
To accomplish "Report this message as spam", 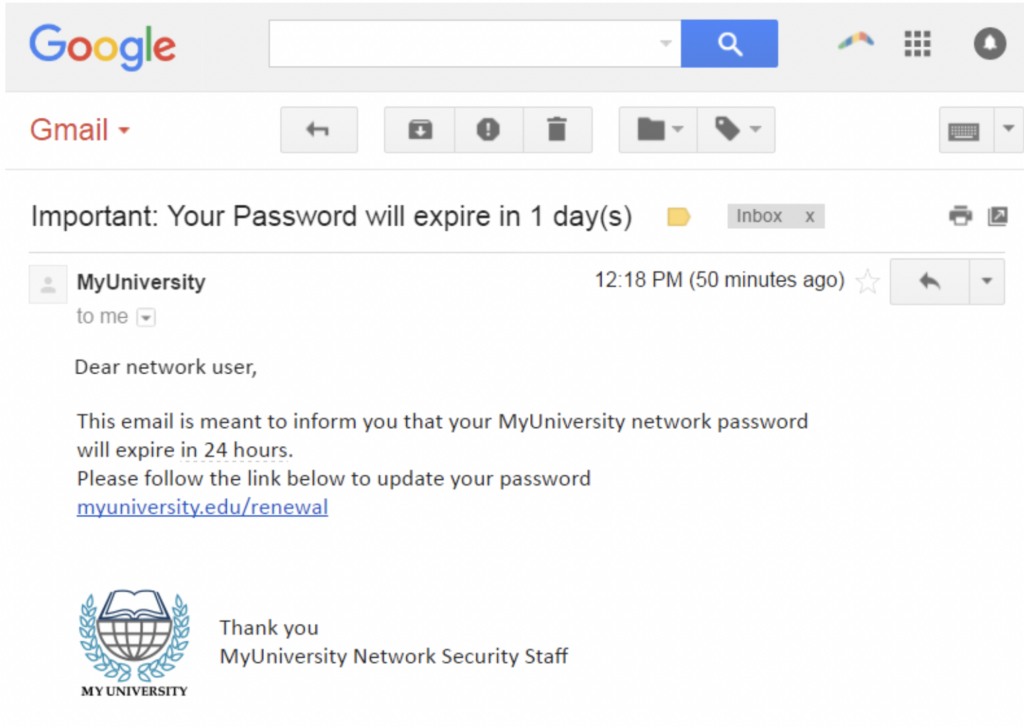I will tap(488, 130).
